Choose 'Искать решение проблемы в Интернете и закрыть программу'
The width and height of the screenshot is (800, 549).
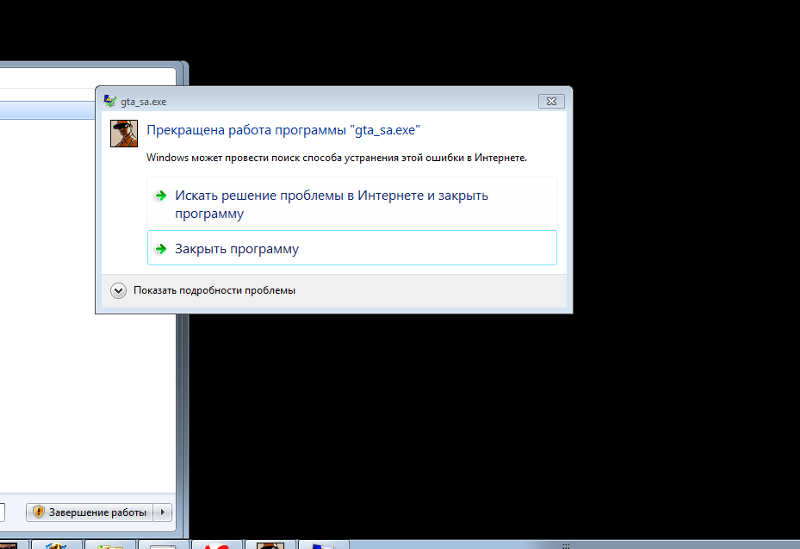pyautogui.click(x=352, y=204)
